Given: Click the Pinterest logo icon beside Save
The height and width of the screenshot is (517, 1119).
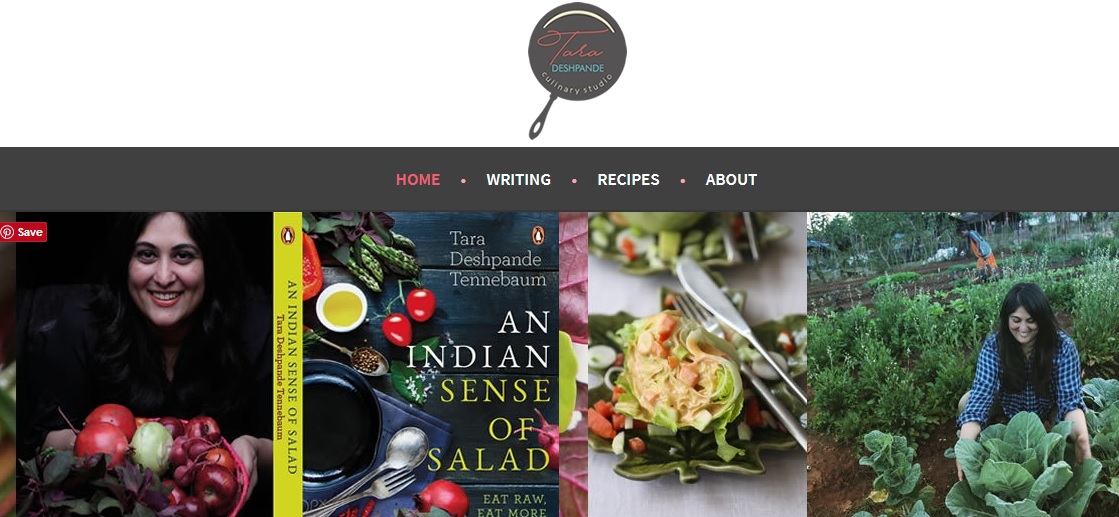Looking at the screenshot, I should (x=8, y=232).
